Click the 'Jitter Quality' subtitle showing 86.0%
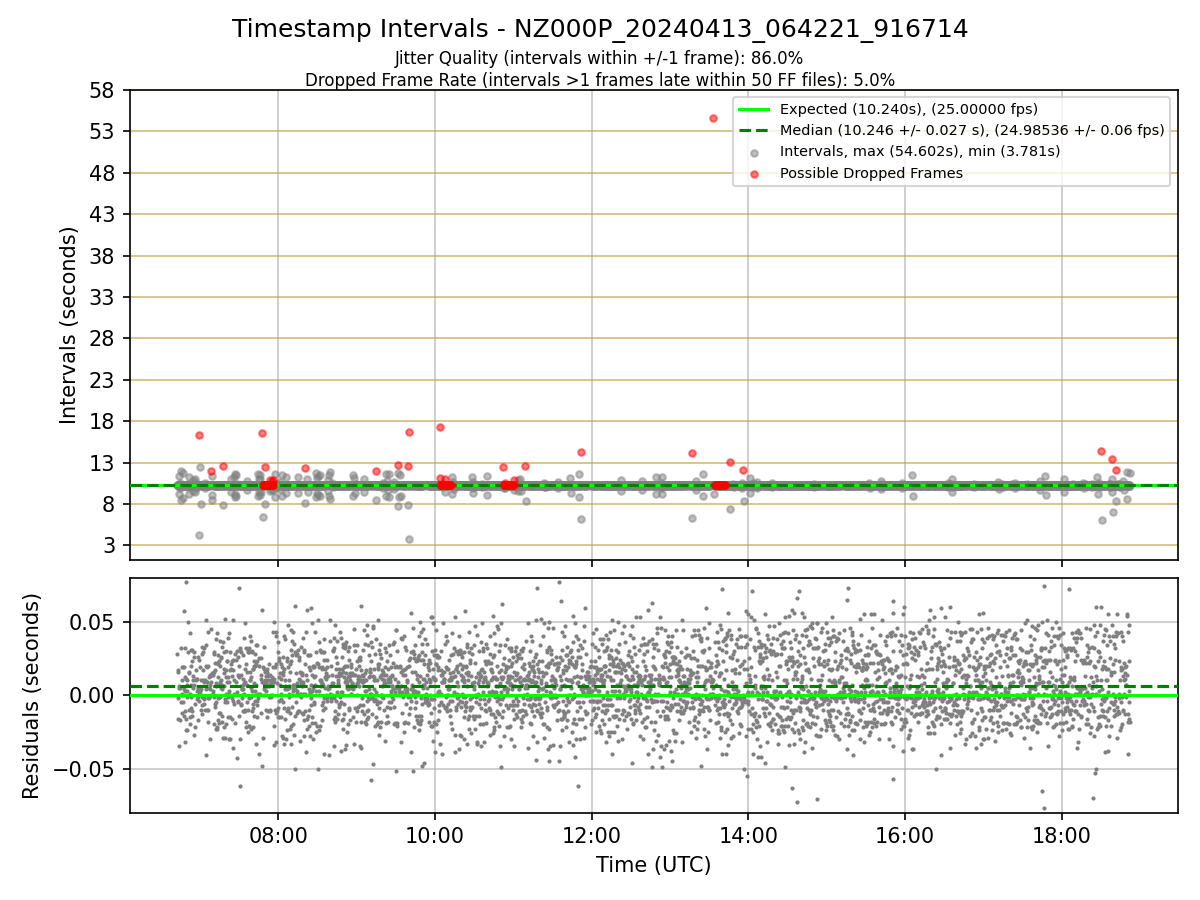Image resolution: width=1200 pixels, height=900 pixels. 599,58
